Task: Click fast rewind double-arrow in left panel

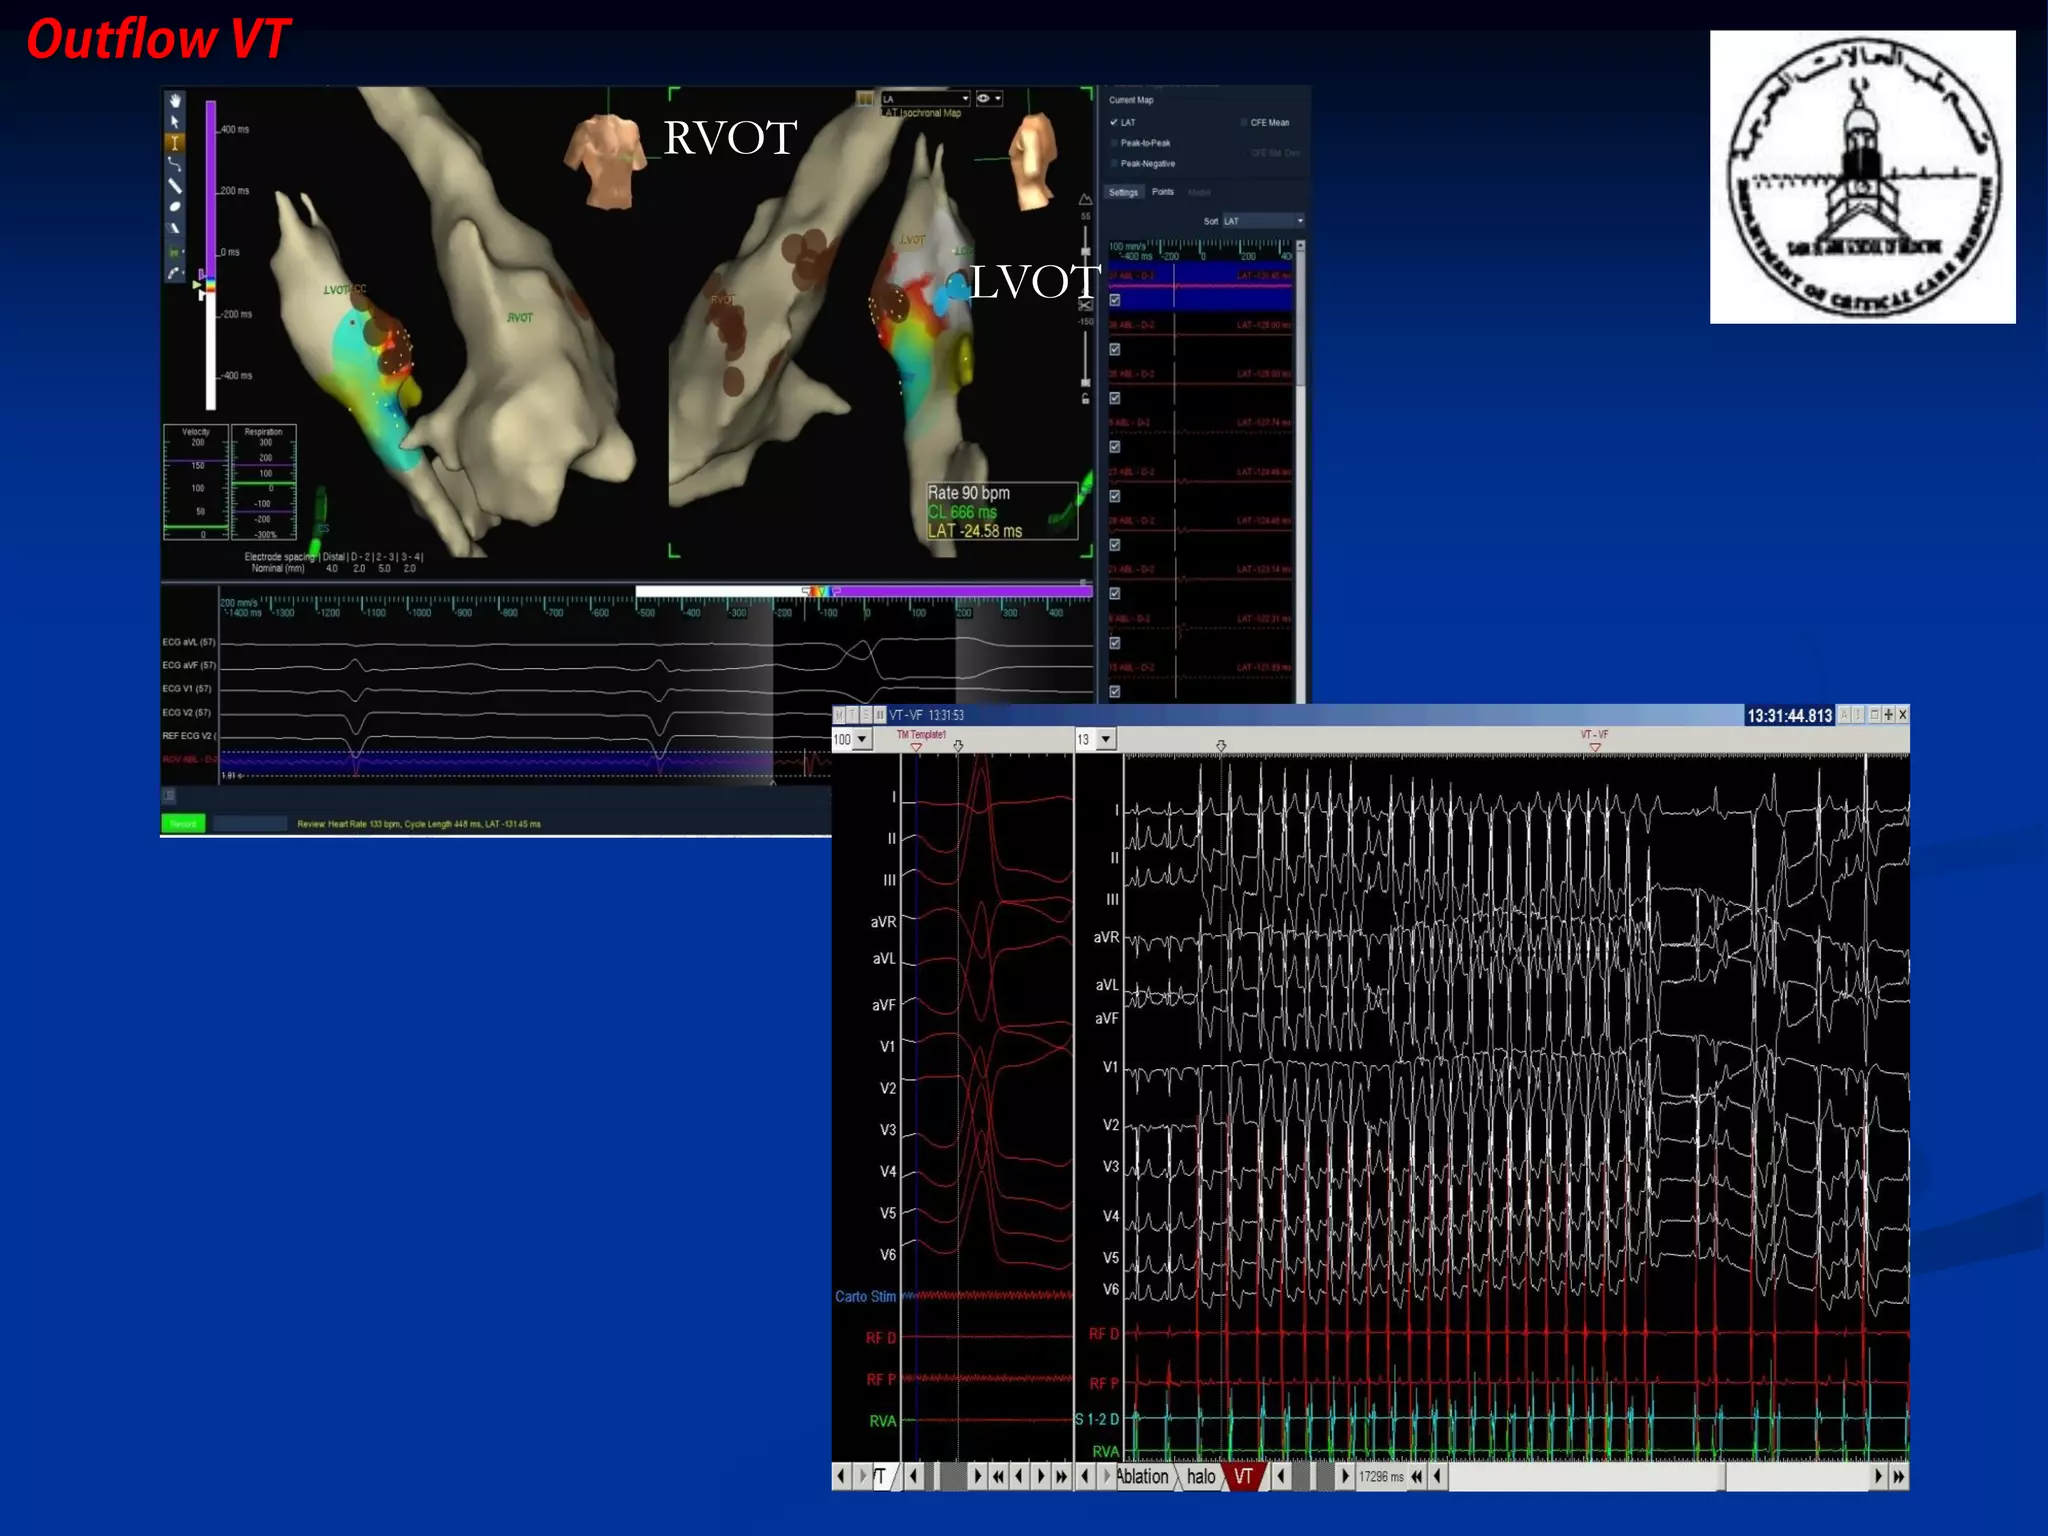Action: (x=997, y=1477)
